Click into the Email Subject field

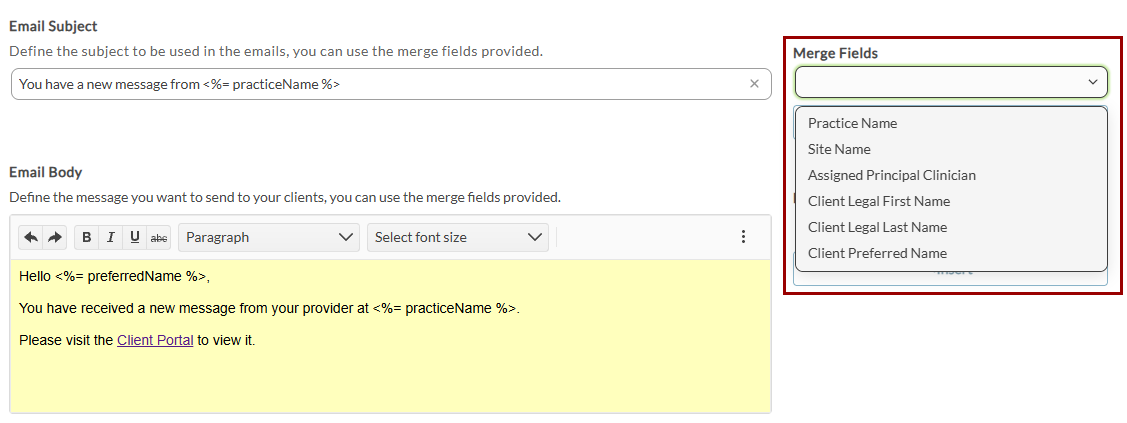(380, 84)
